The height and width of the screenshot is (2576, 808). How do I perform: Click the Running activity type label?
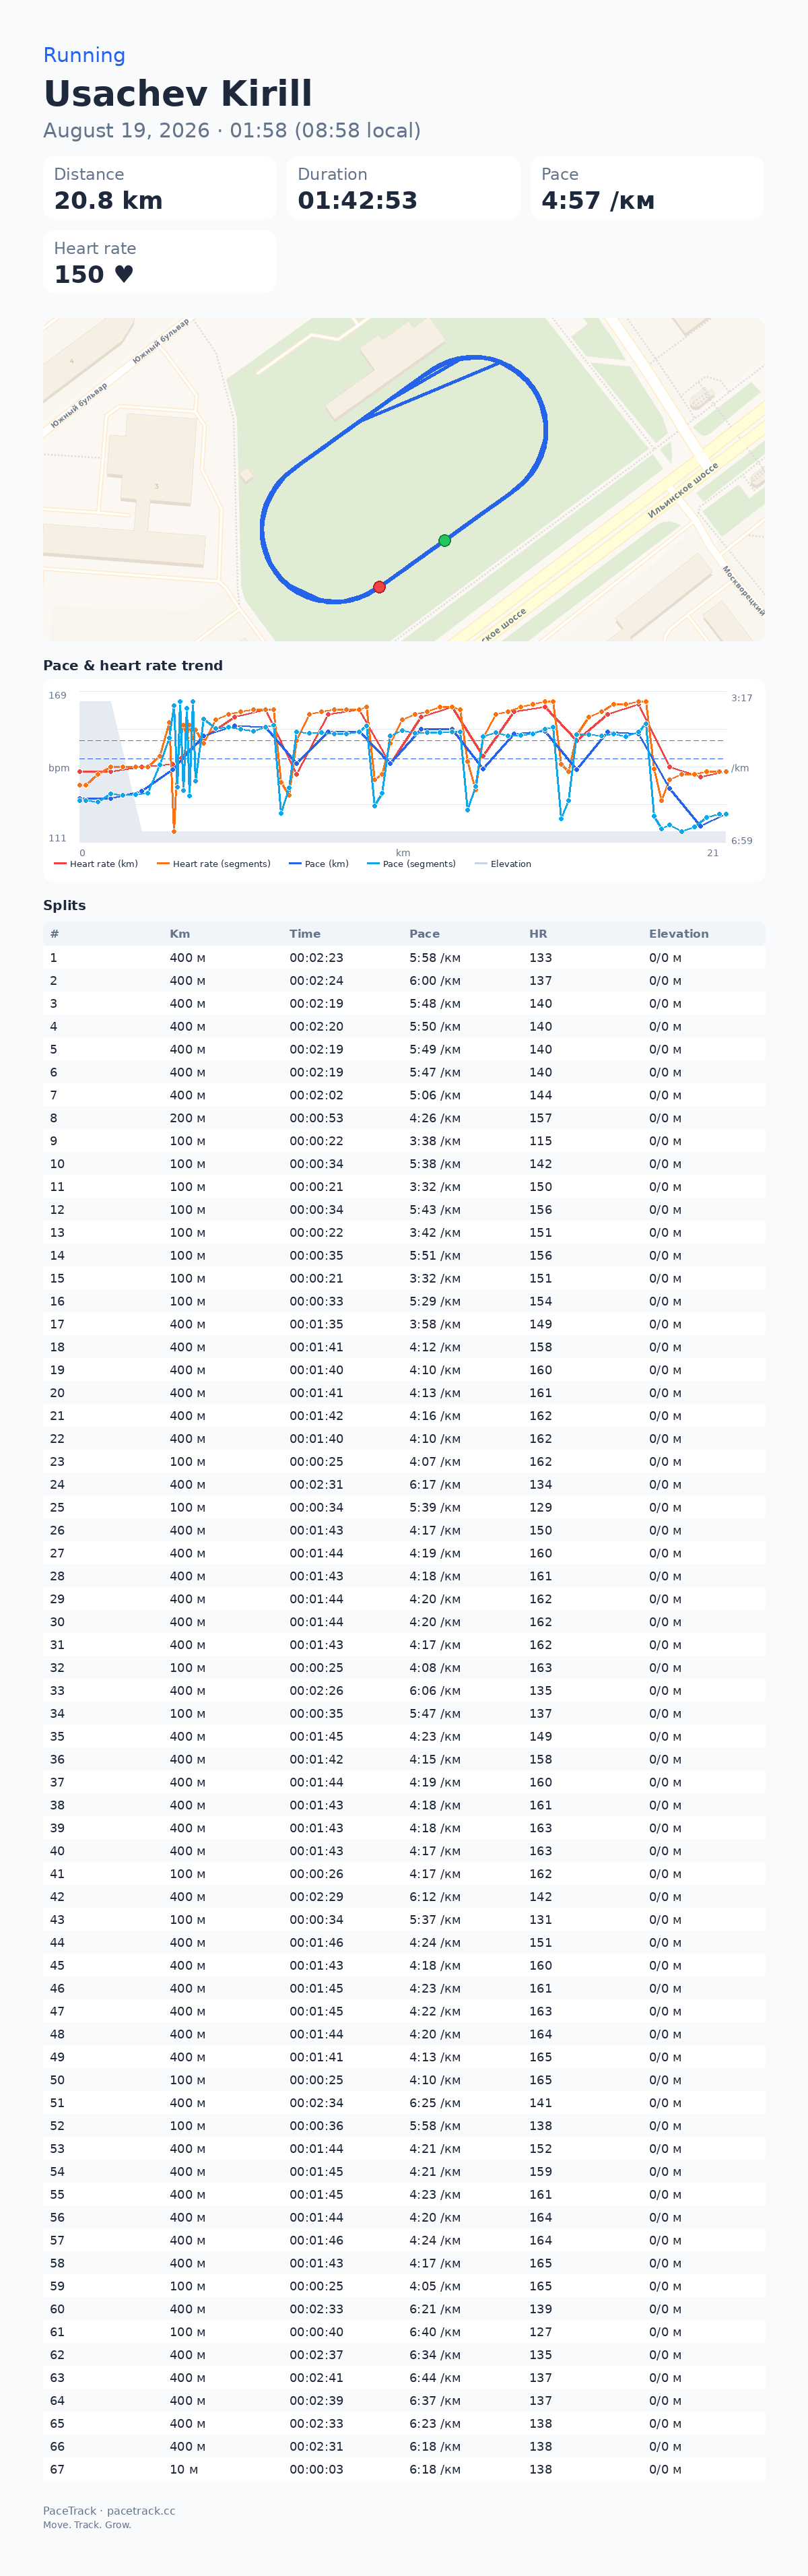(84, 55)
